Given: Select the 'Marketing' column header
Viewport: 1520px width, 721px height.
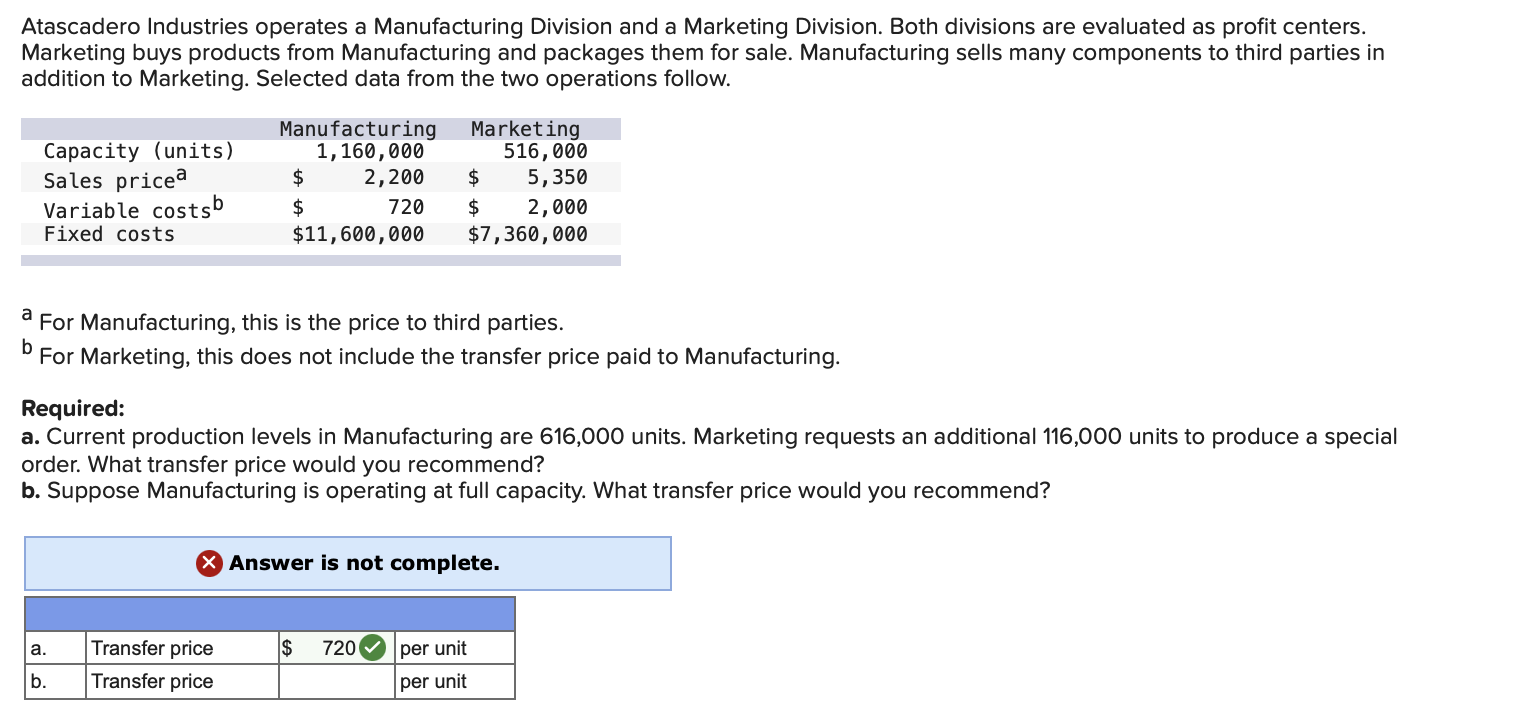Looking at the screenshot, I should click(525, 129).
